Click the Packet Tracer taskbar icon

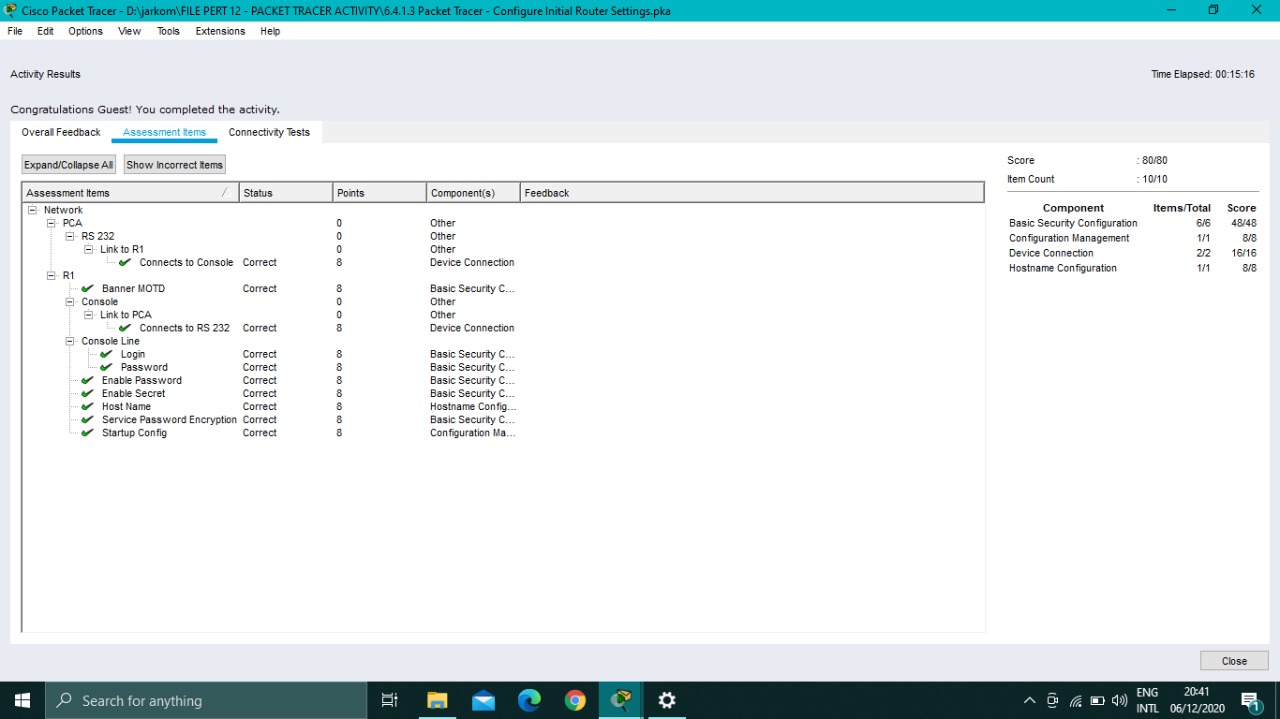pos(621,700)
